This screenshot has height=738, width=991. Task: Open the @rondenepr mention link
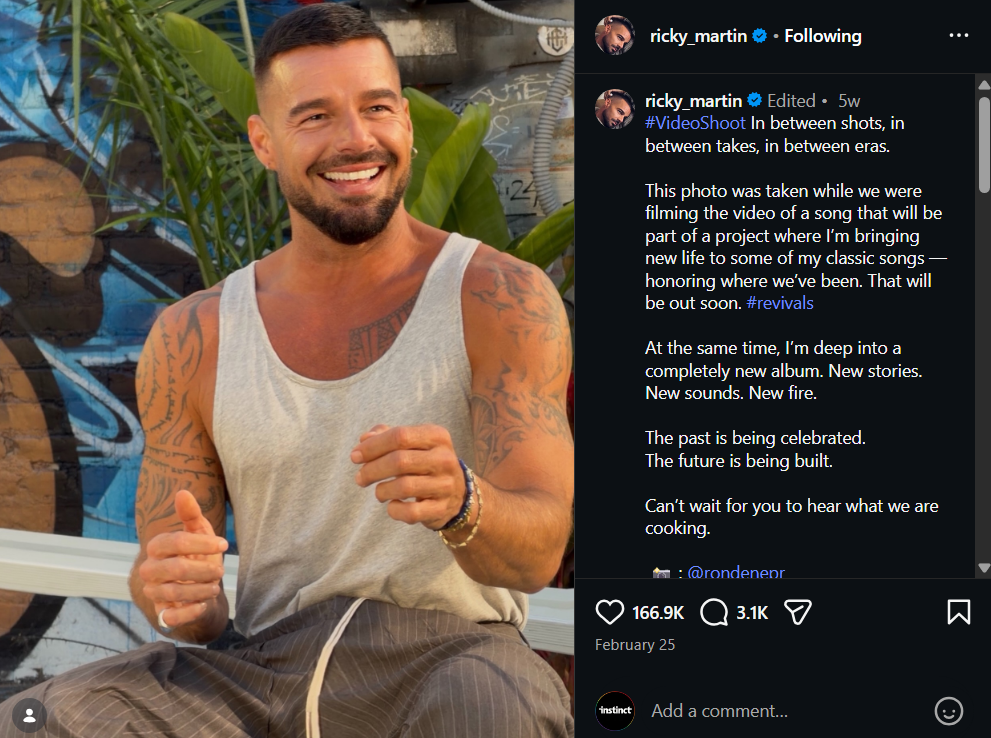(736, 571)
